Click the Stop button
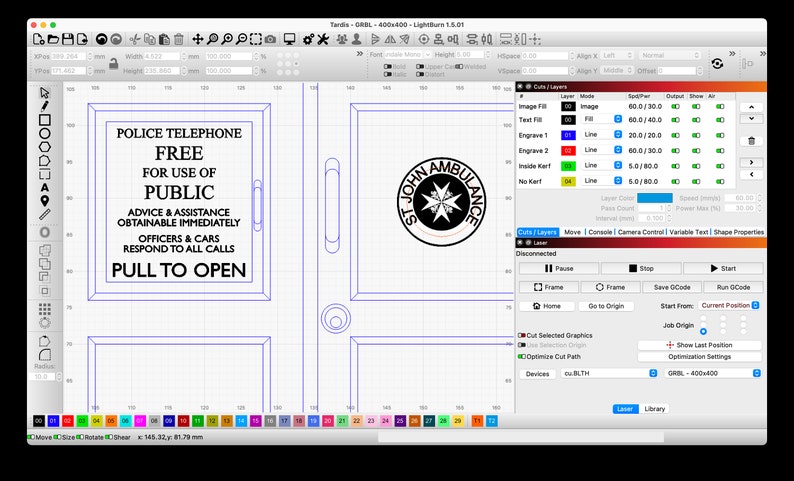Screen dimensions: 794x481 point(641,268)
